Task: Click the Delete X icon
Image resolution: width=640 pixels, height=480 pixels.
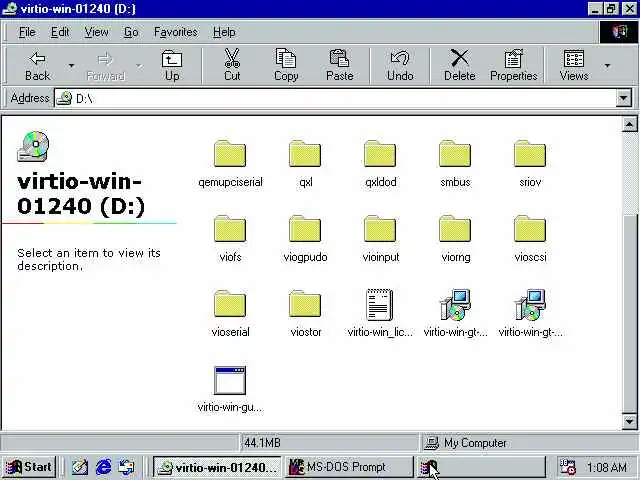Action: pyautogui.click(x=460, y=58)
